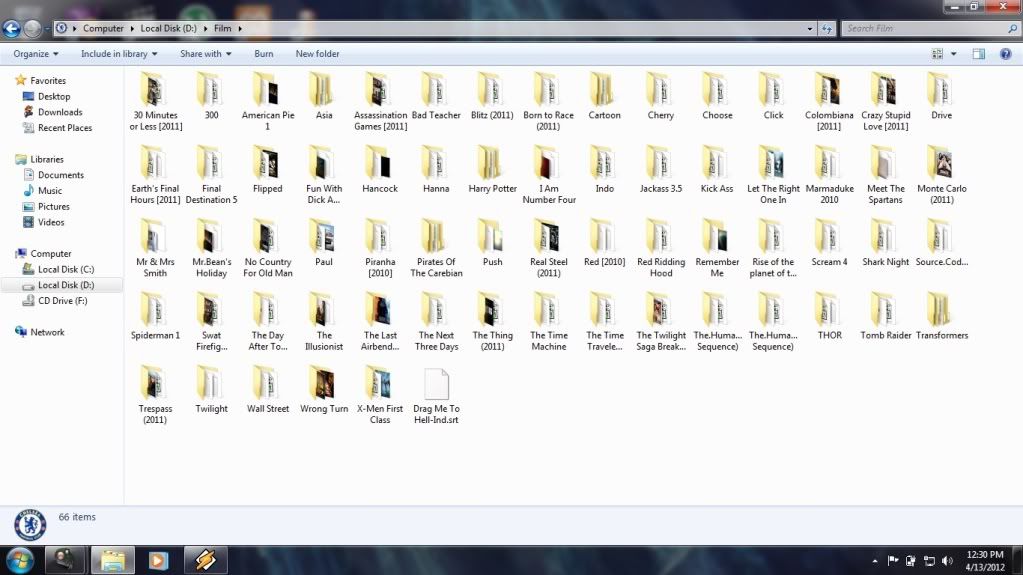Open the Share with dropdown

click(x=206, y=54)
